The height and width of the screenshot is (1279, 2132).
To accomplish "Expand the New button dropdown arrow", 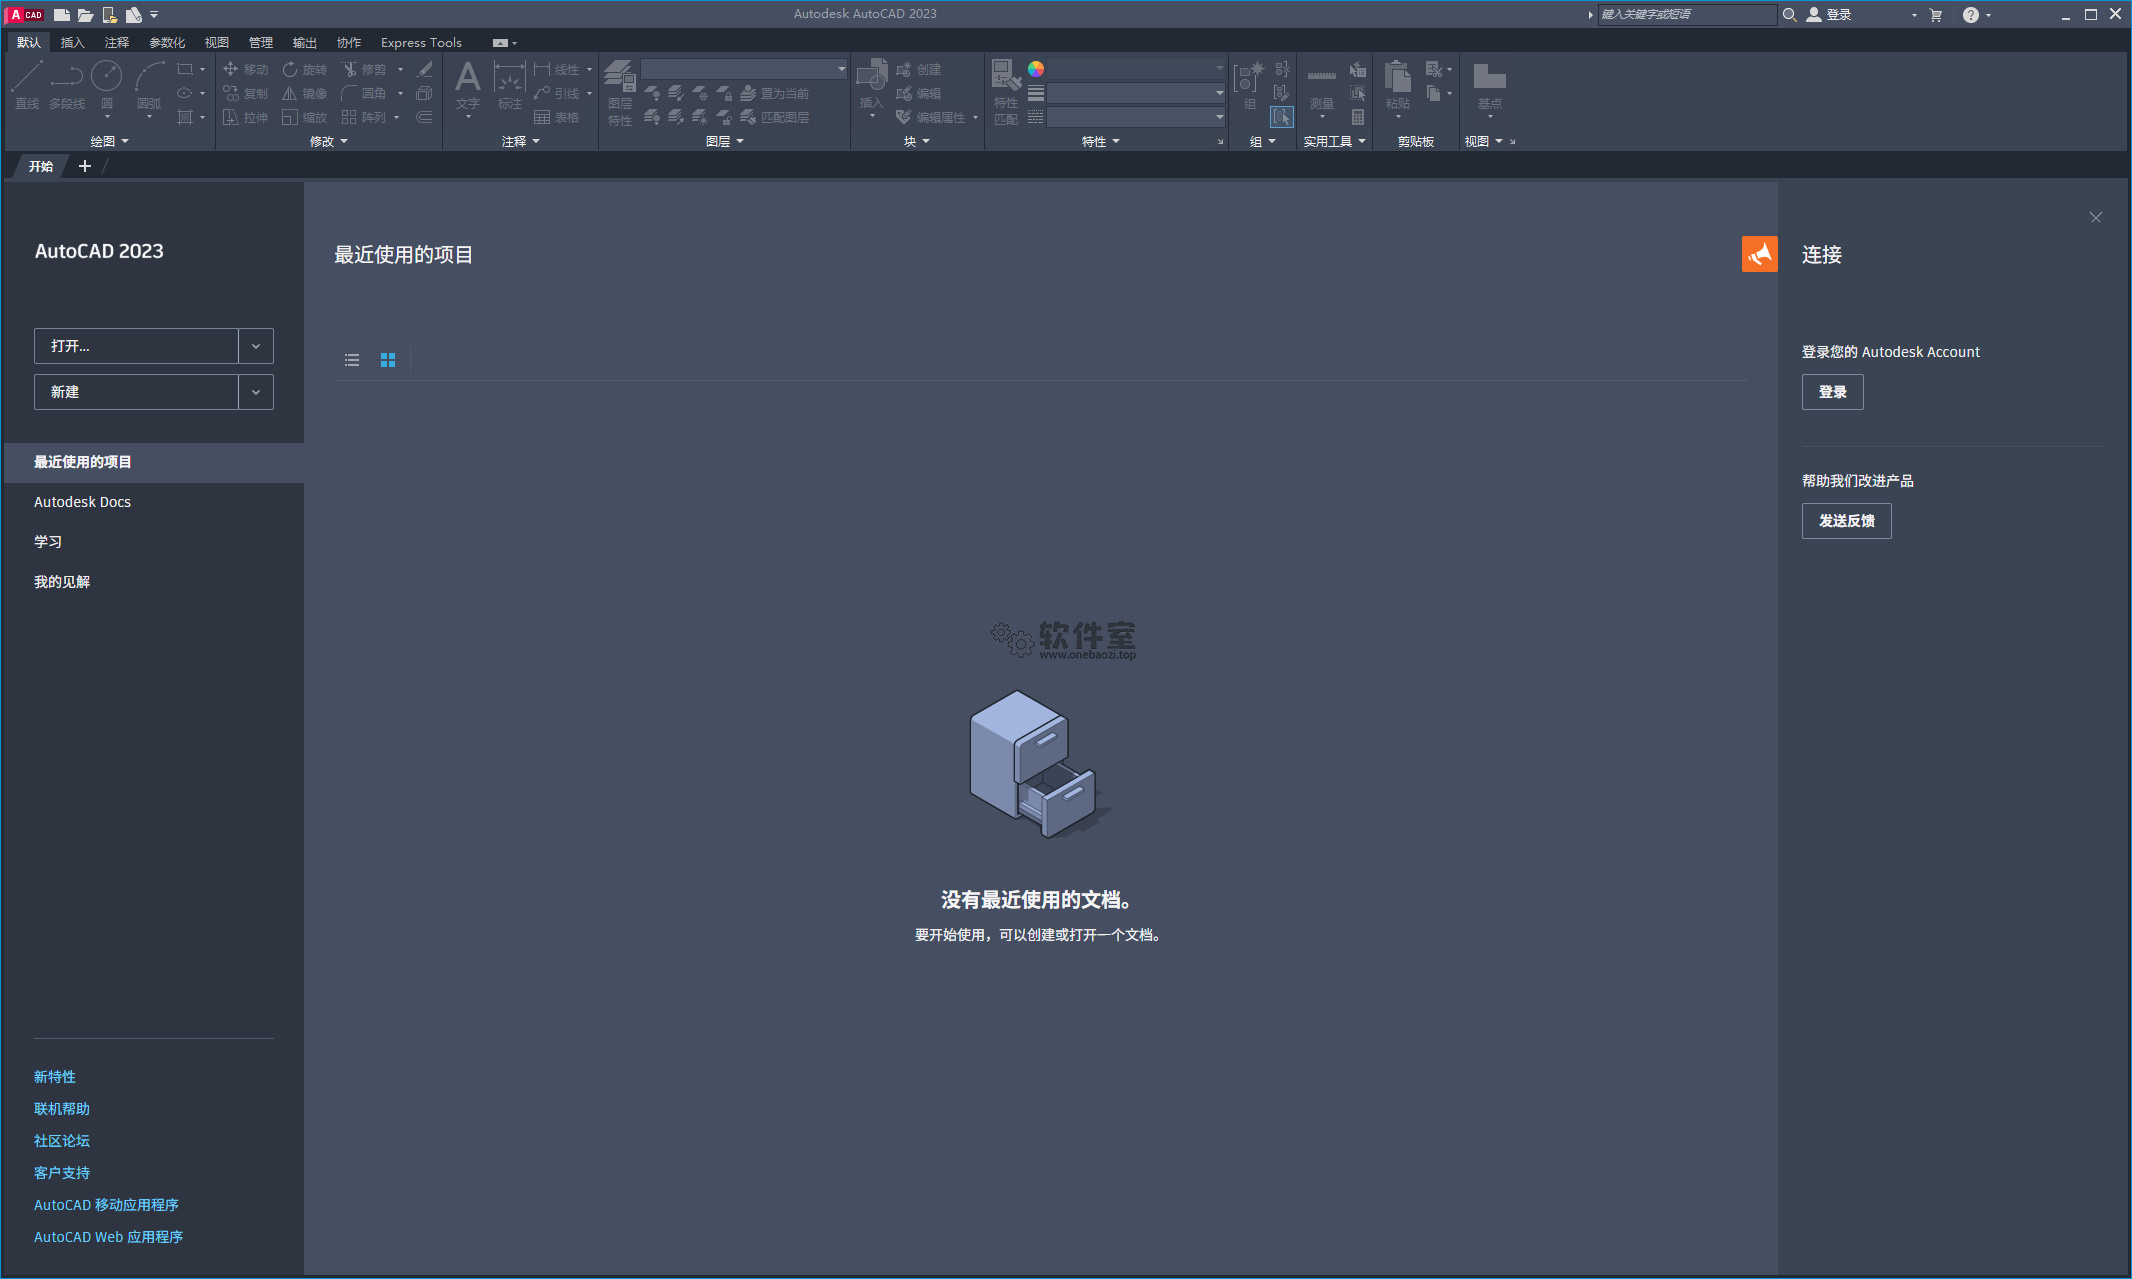I will tap(256, 392).
